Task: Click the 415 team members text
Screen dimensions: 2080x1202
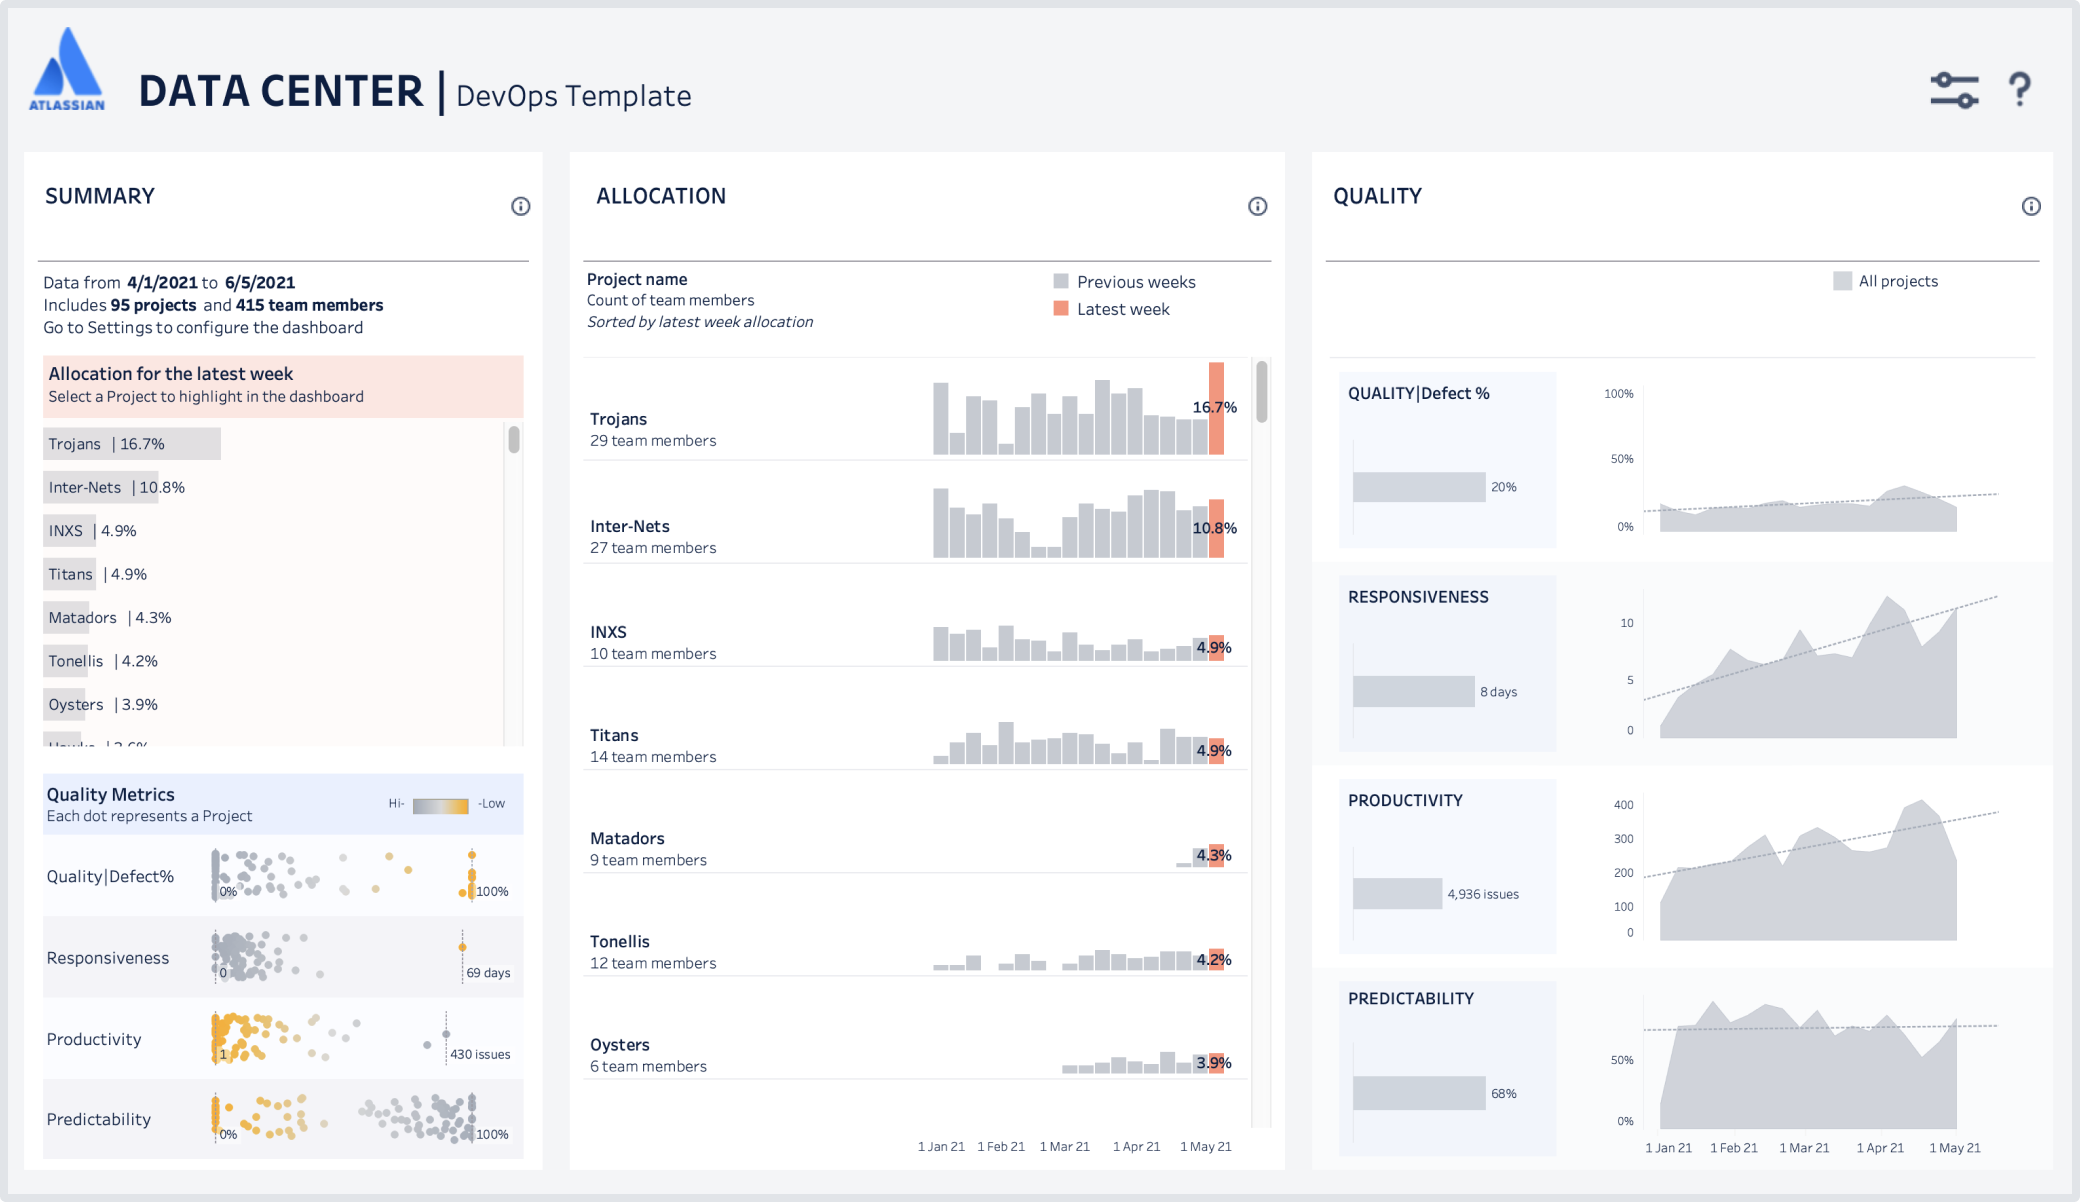Action: pyautogui.click(x=309, y=305)
